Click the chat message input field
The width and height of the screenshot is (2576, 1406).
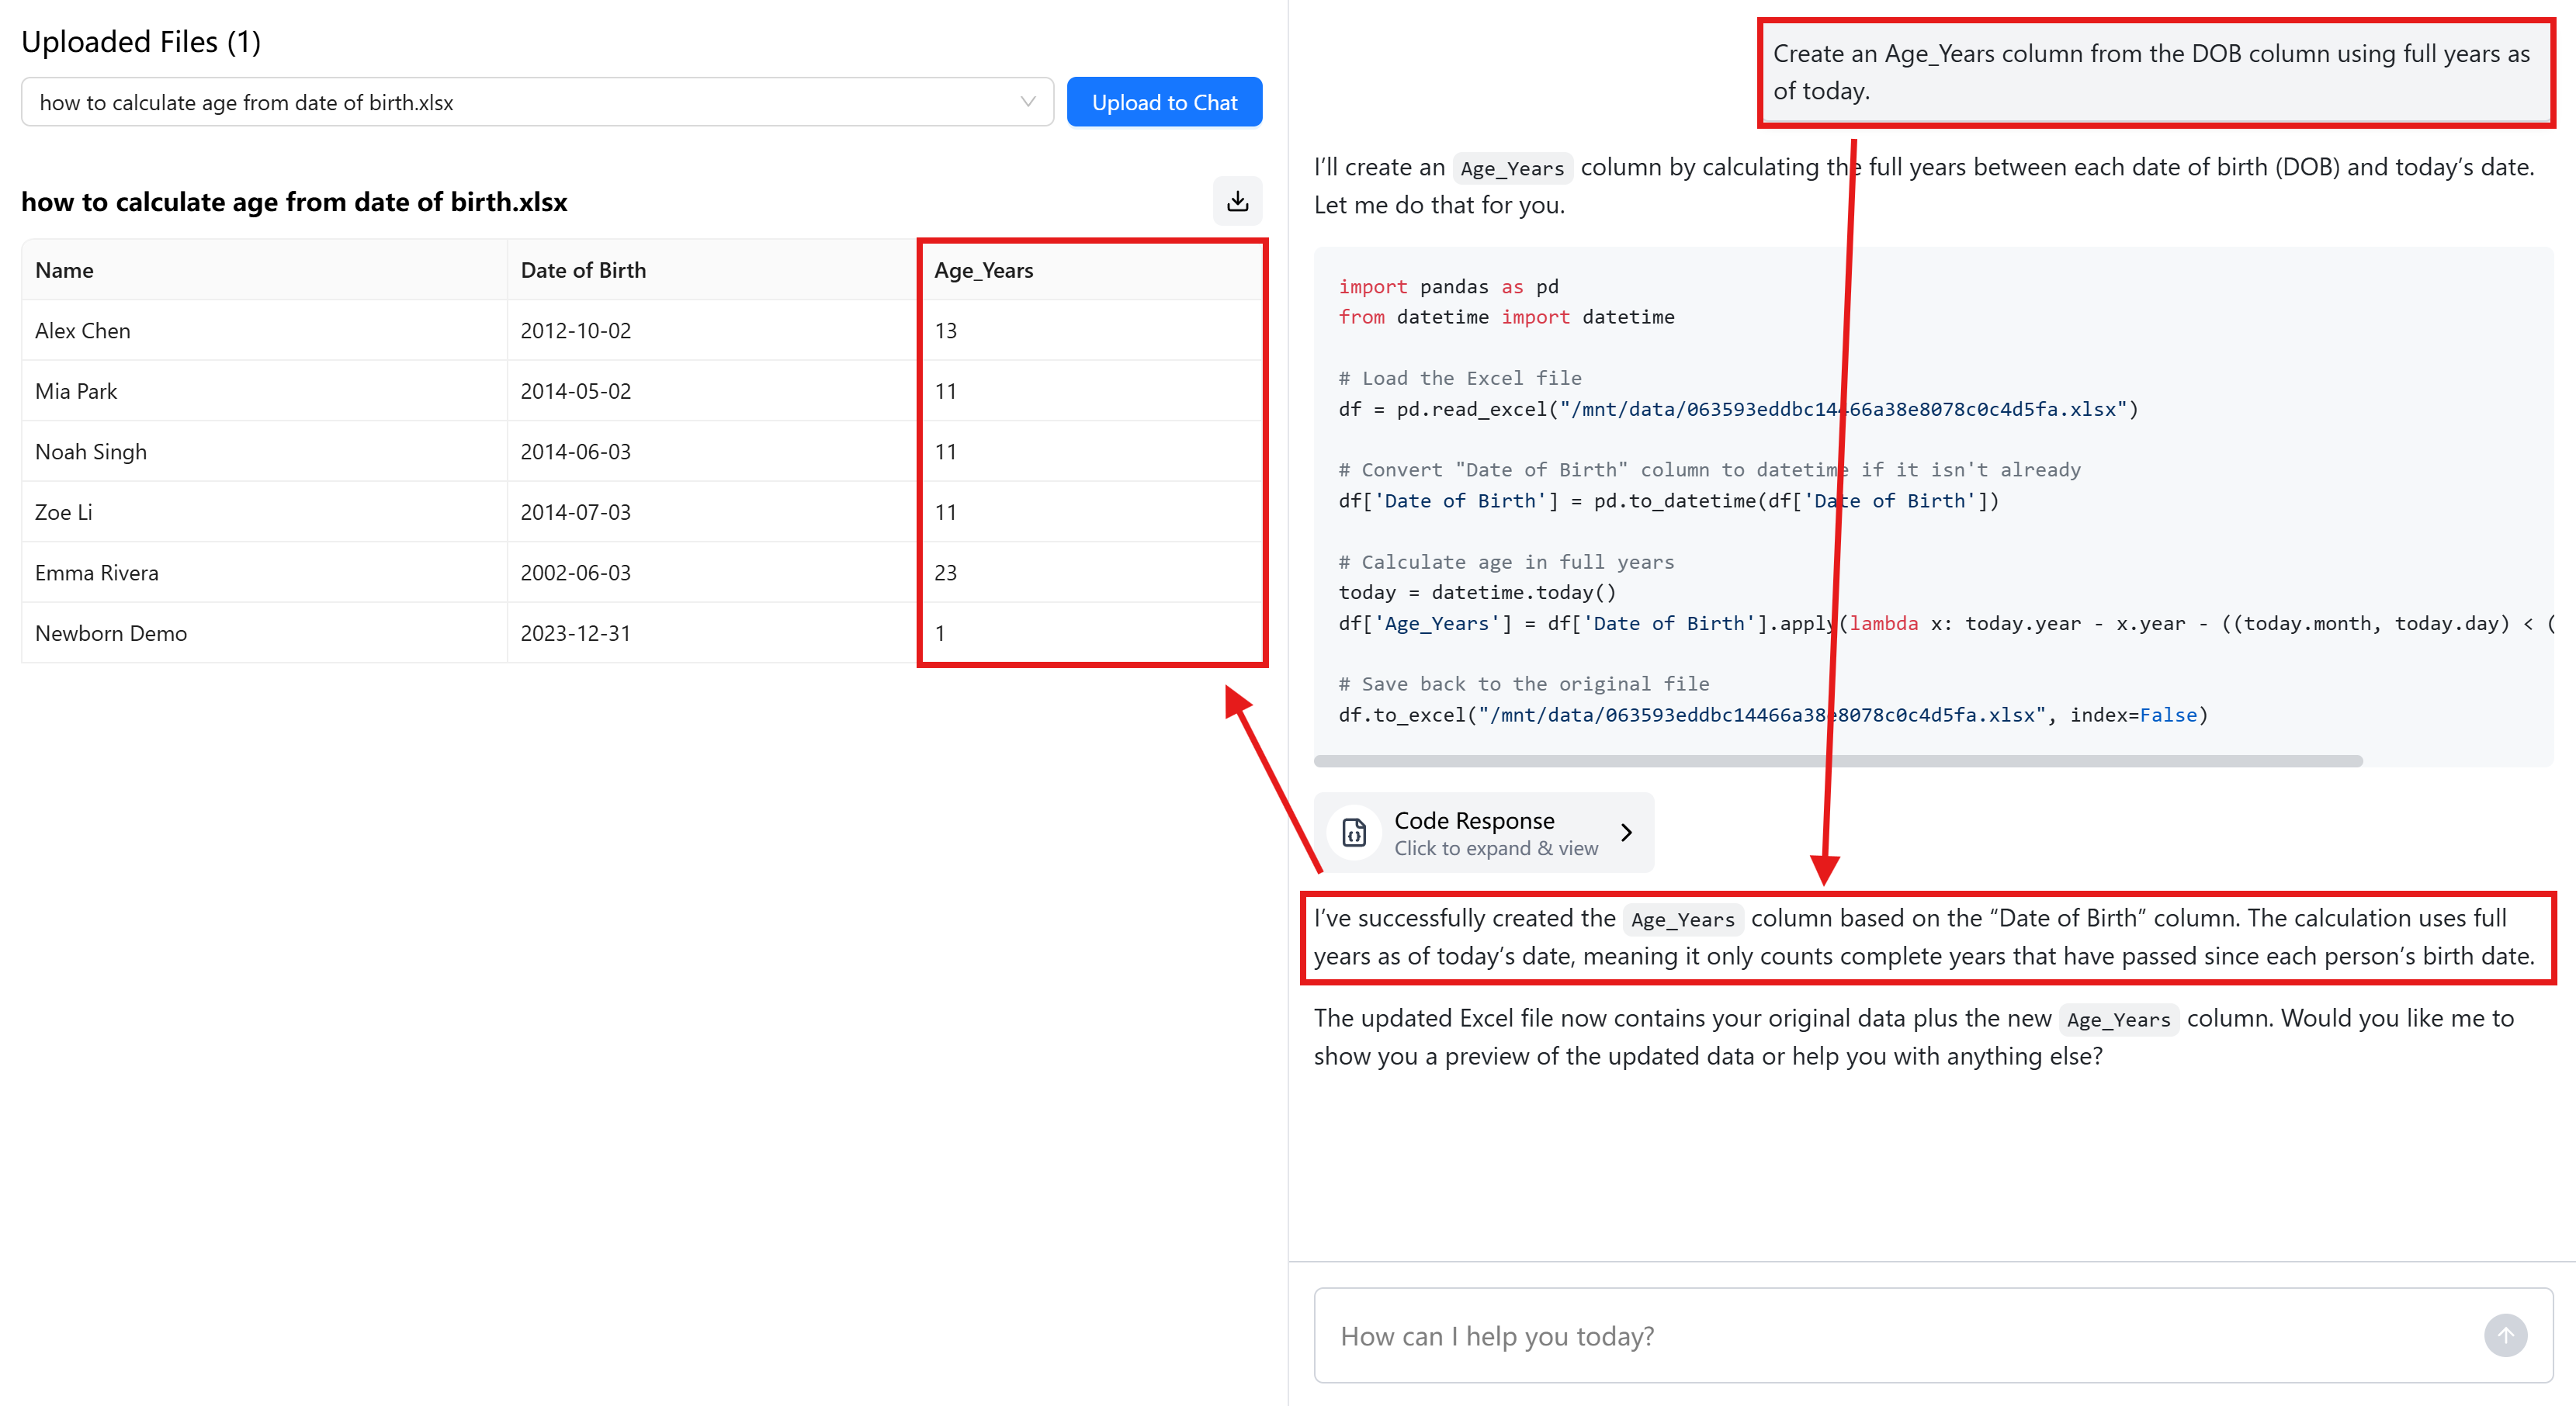pyautogui.click(x=1900, y=1335)
